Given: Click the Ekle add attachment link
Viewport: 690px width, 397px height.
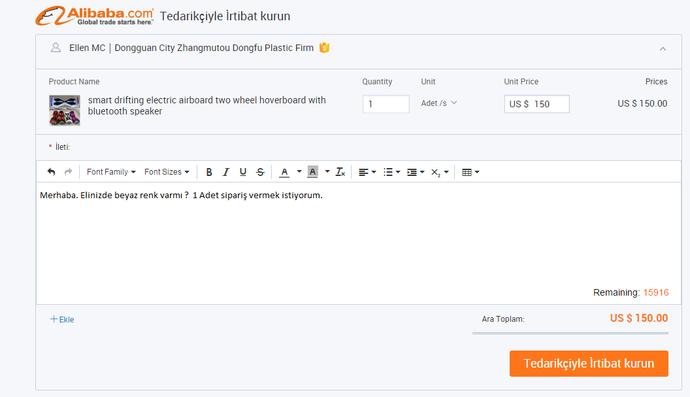Looking at the screenshot, I should tap(62, 319).
